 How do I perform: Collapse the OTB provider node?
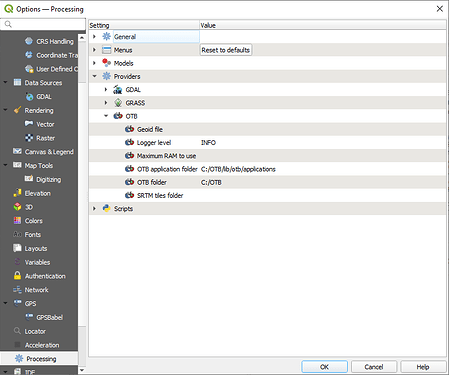[x=106, y=116]
